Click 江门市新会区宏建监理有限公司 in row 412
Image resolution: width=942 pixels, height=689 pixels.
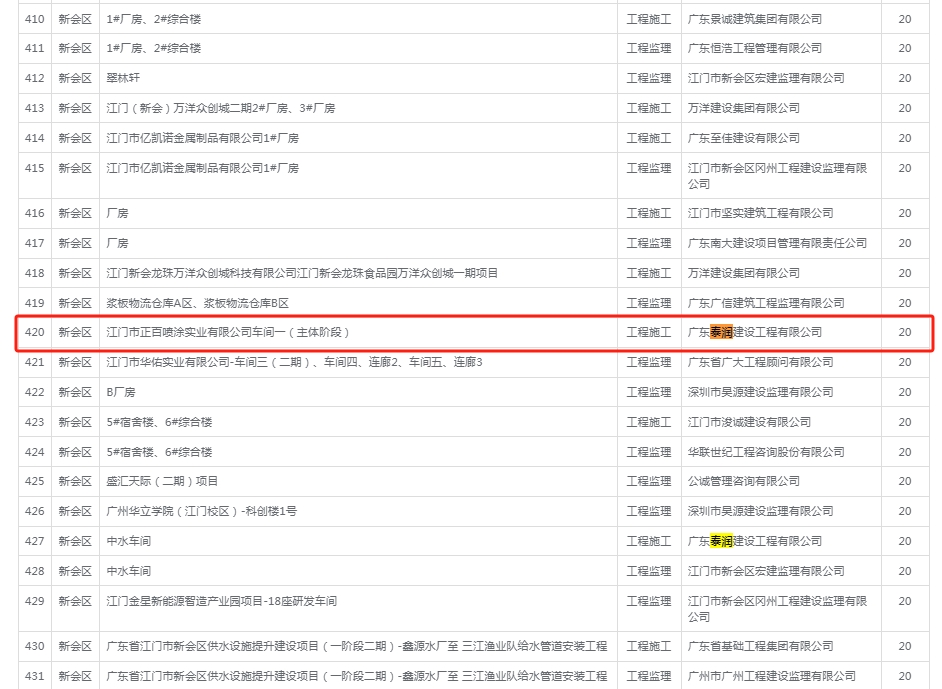click(766, 78)
